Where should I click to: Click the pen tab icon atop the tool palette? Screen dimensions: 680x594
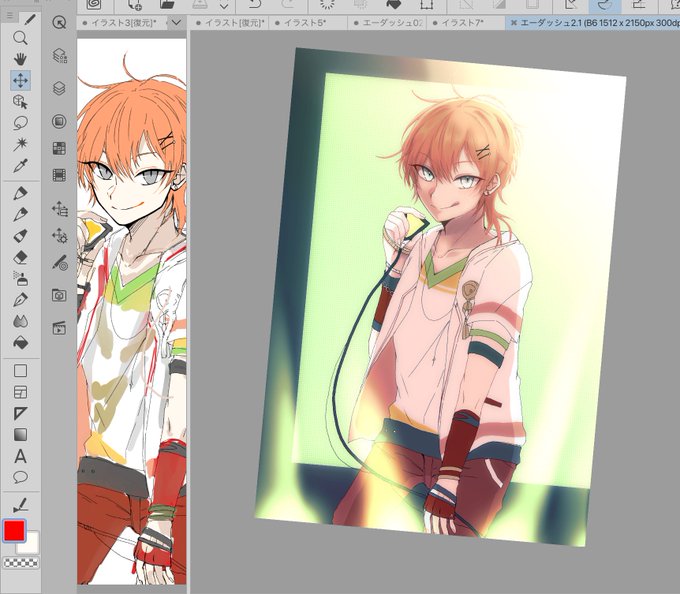tap(29, 19)
